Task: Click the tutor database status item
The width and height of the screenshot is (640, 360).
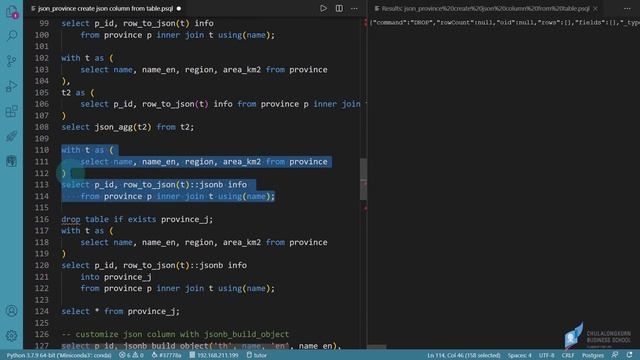Action: point(257,355)
